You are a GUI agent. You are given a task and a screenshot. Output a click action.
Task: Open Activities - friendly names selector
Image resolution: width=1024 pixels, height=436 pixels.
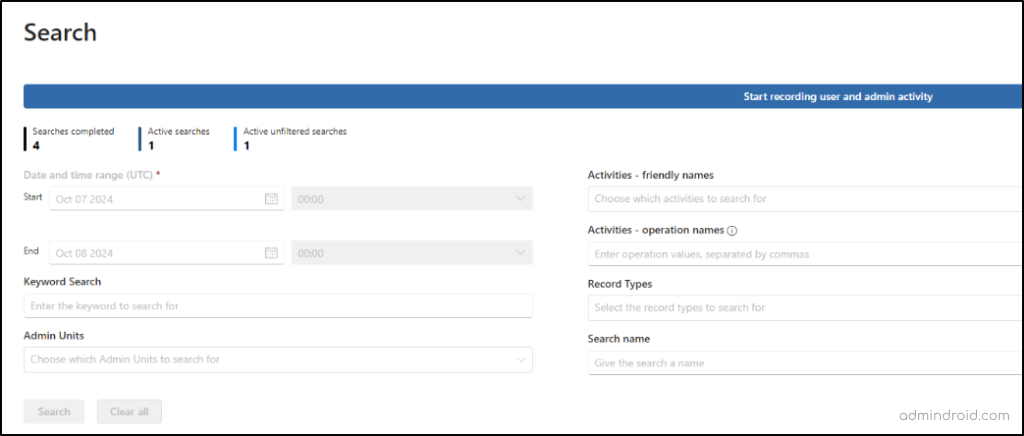805,199
